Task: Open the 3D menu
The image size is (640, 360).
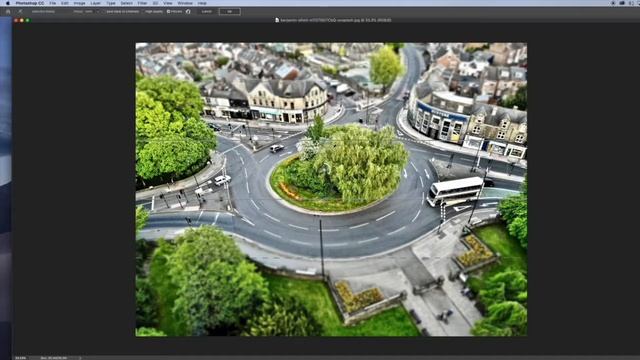Action: (x=155, y=3)
